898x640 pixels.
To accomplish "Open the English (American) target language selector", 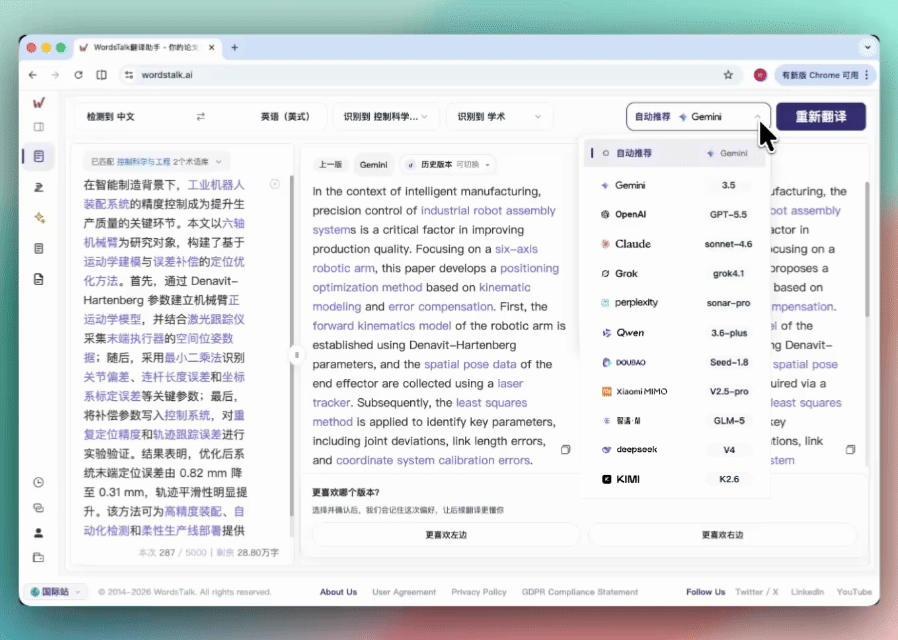I will 285,117.
